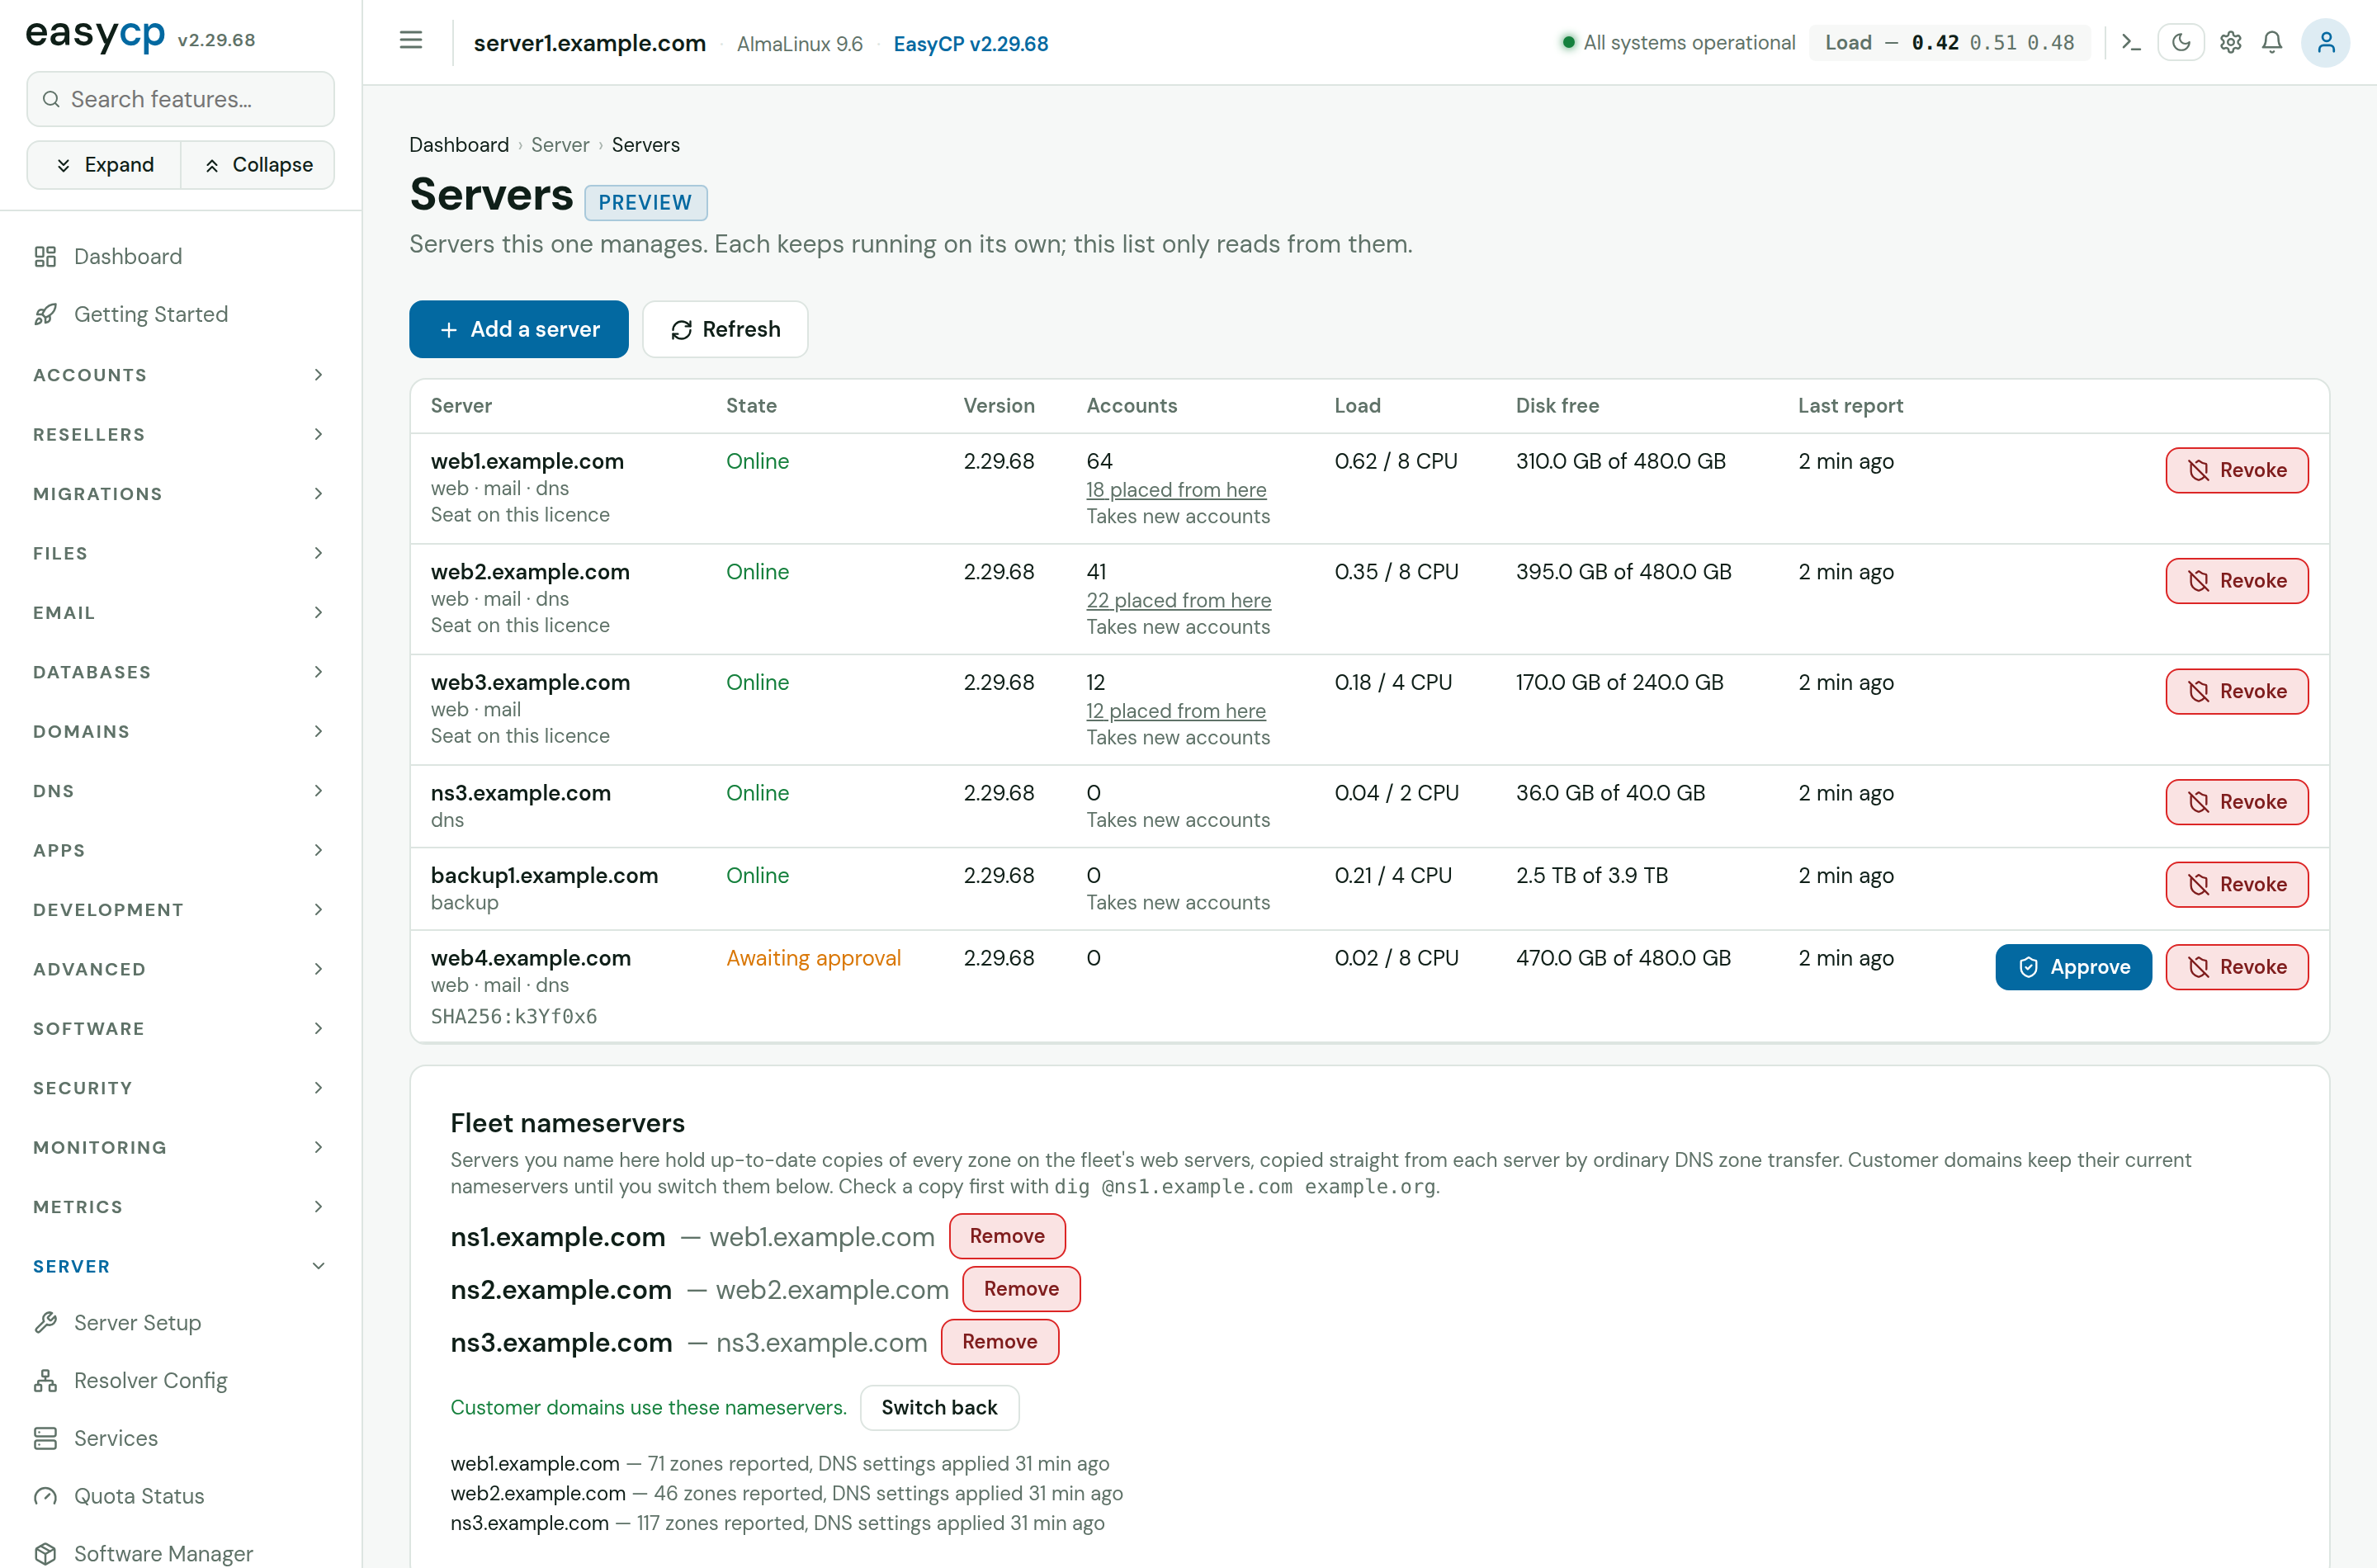Revoke backup1.example.com server
This screenshot has width=2377, height=1568.
click(x=2237, y=884)
